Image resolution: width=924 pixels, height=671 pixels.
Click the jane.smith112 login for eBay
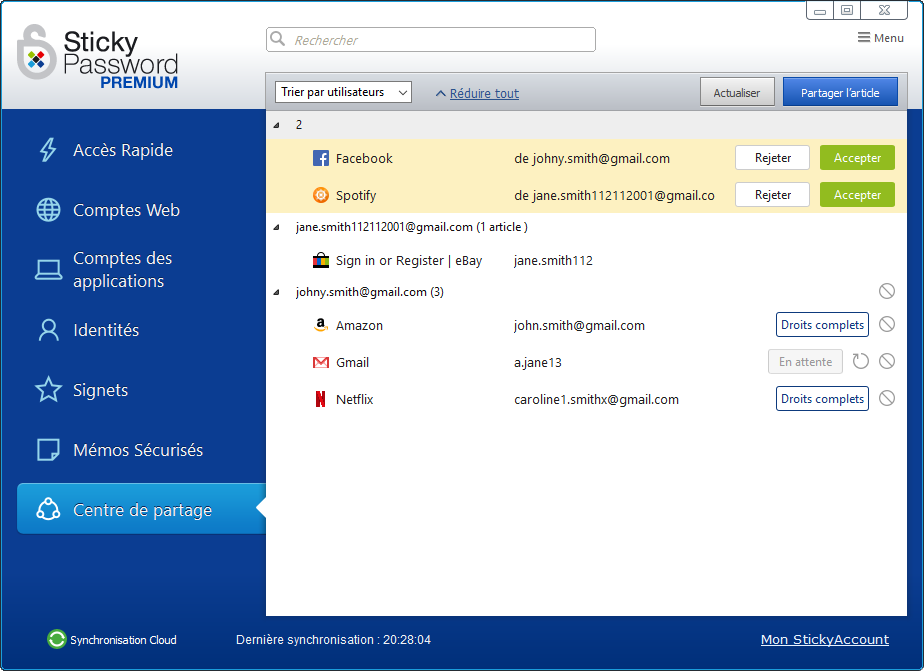click(x=553, y=261)
